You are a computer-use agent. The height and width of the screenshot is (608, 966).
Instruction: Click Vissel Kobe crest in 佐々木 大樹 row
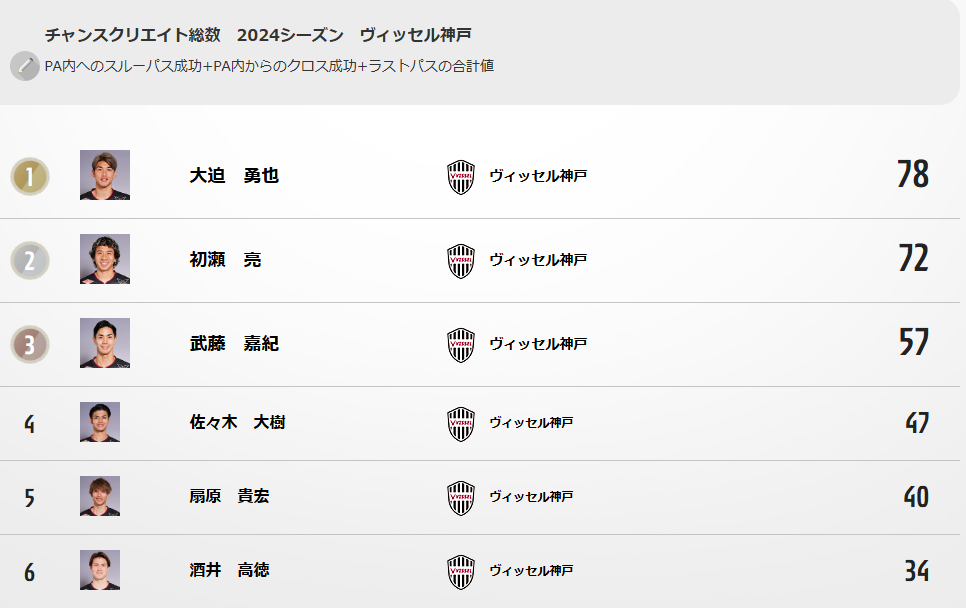[461, 424]
